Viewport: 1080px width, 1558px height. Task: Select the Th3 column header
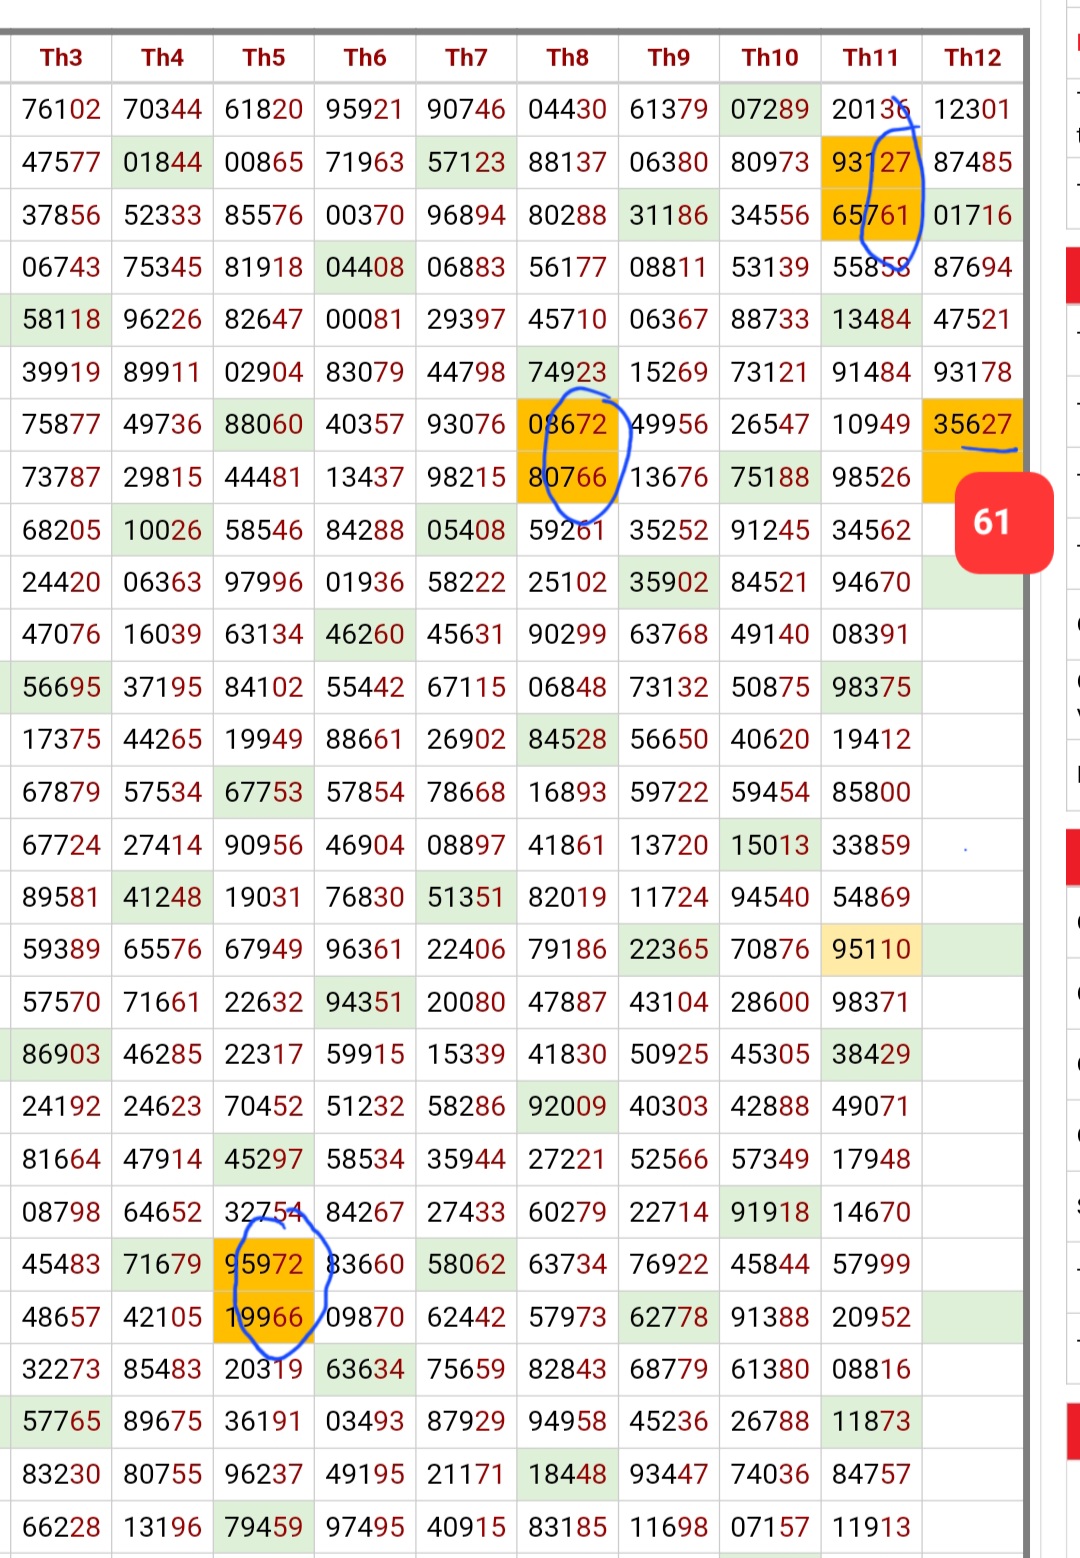[62, 57]
